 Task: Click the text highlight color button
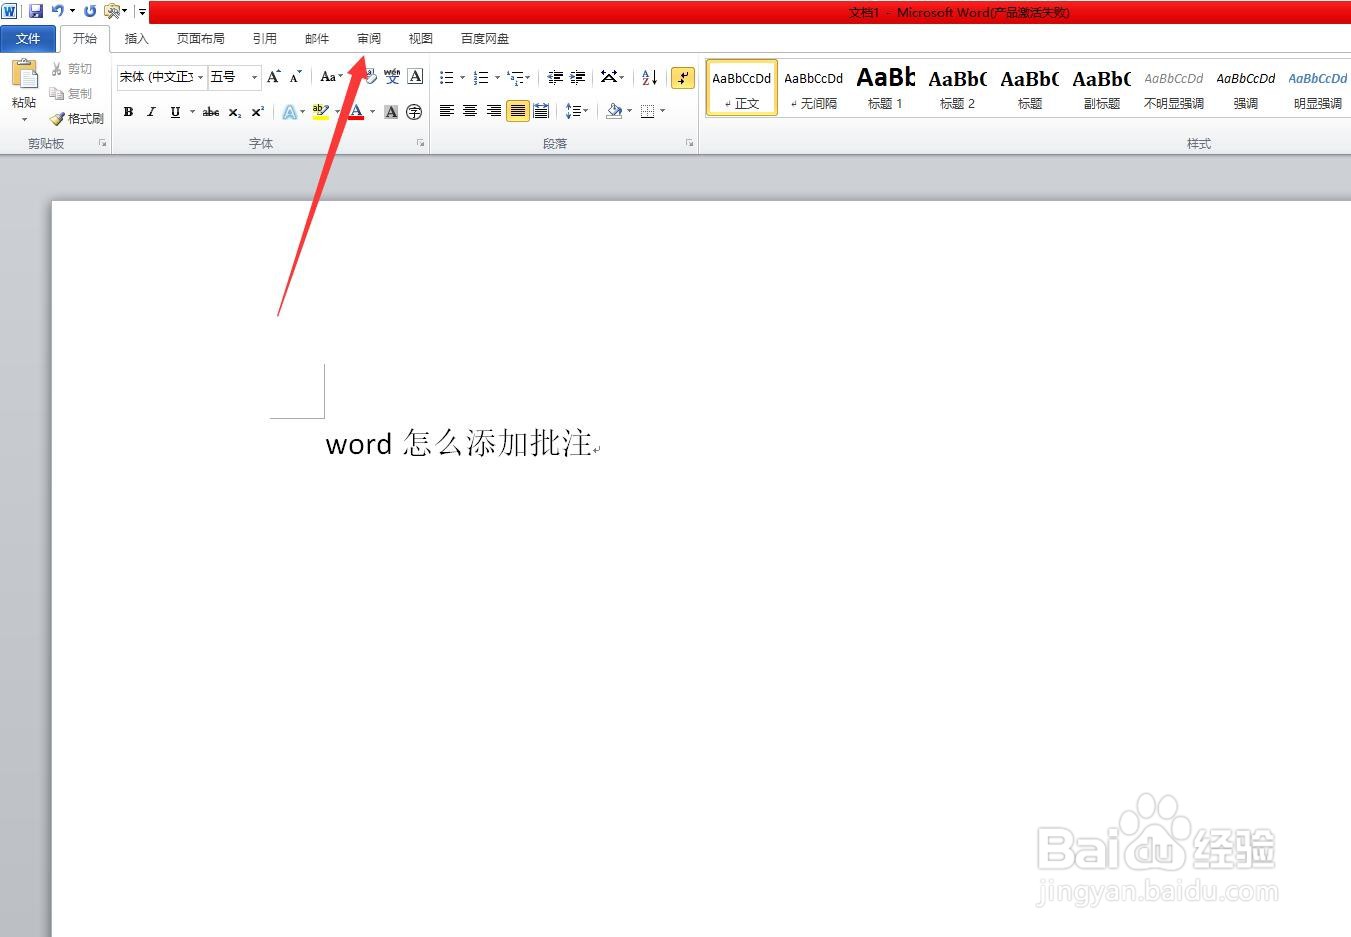click(319, 112)
